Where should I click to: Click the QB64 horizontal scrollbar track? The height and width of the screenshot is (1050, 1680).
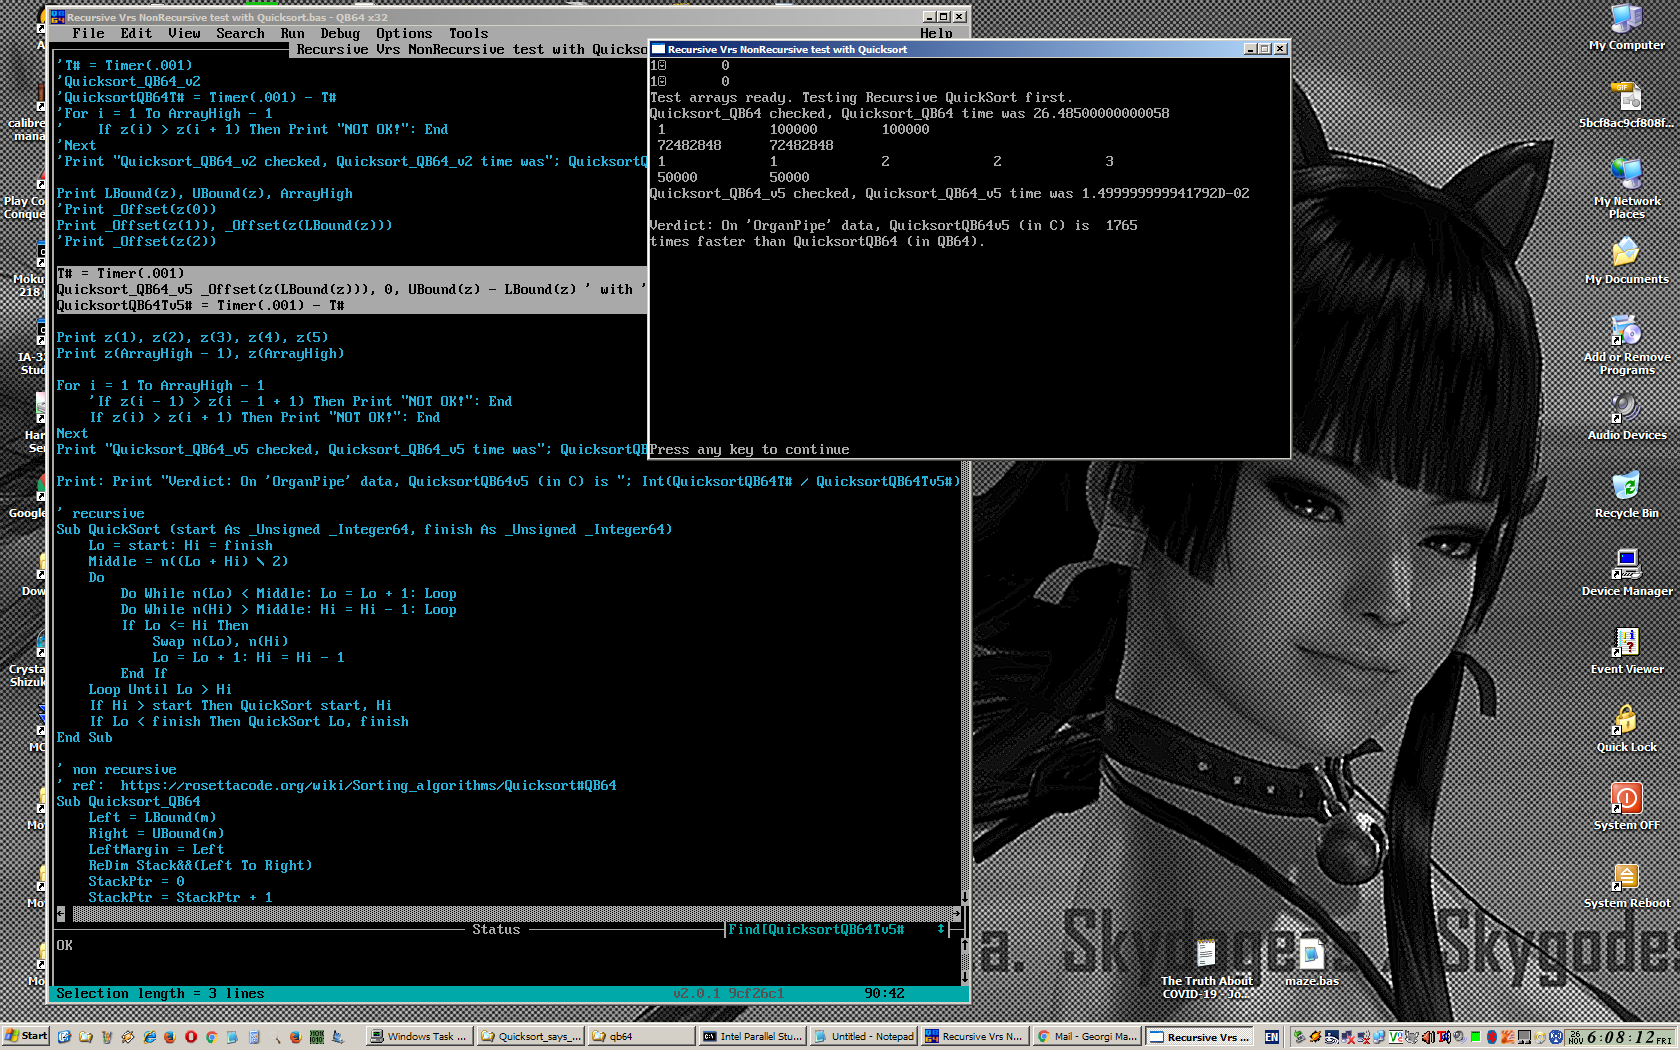click(512, 913)
